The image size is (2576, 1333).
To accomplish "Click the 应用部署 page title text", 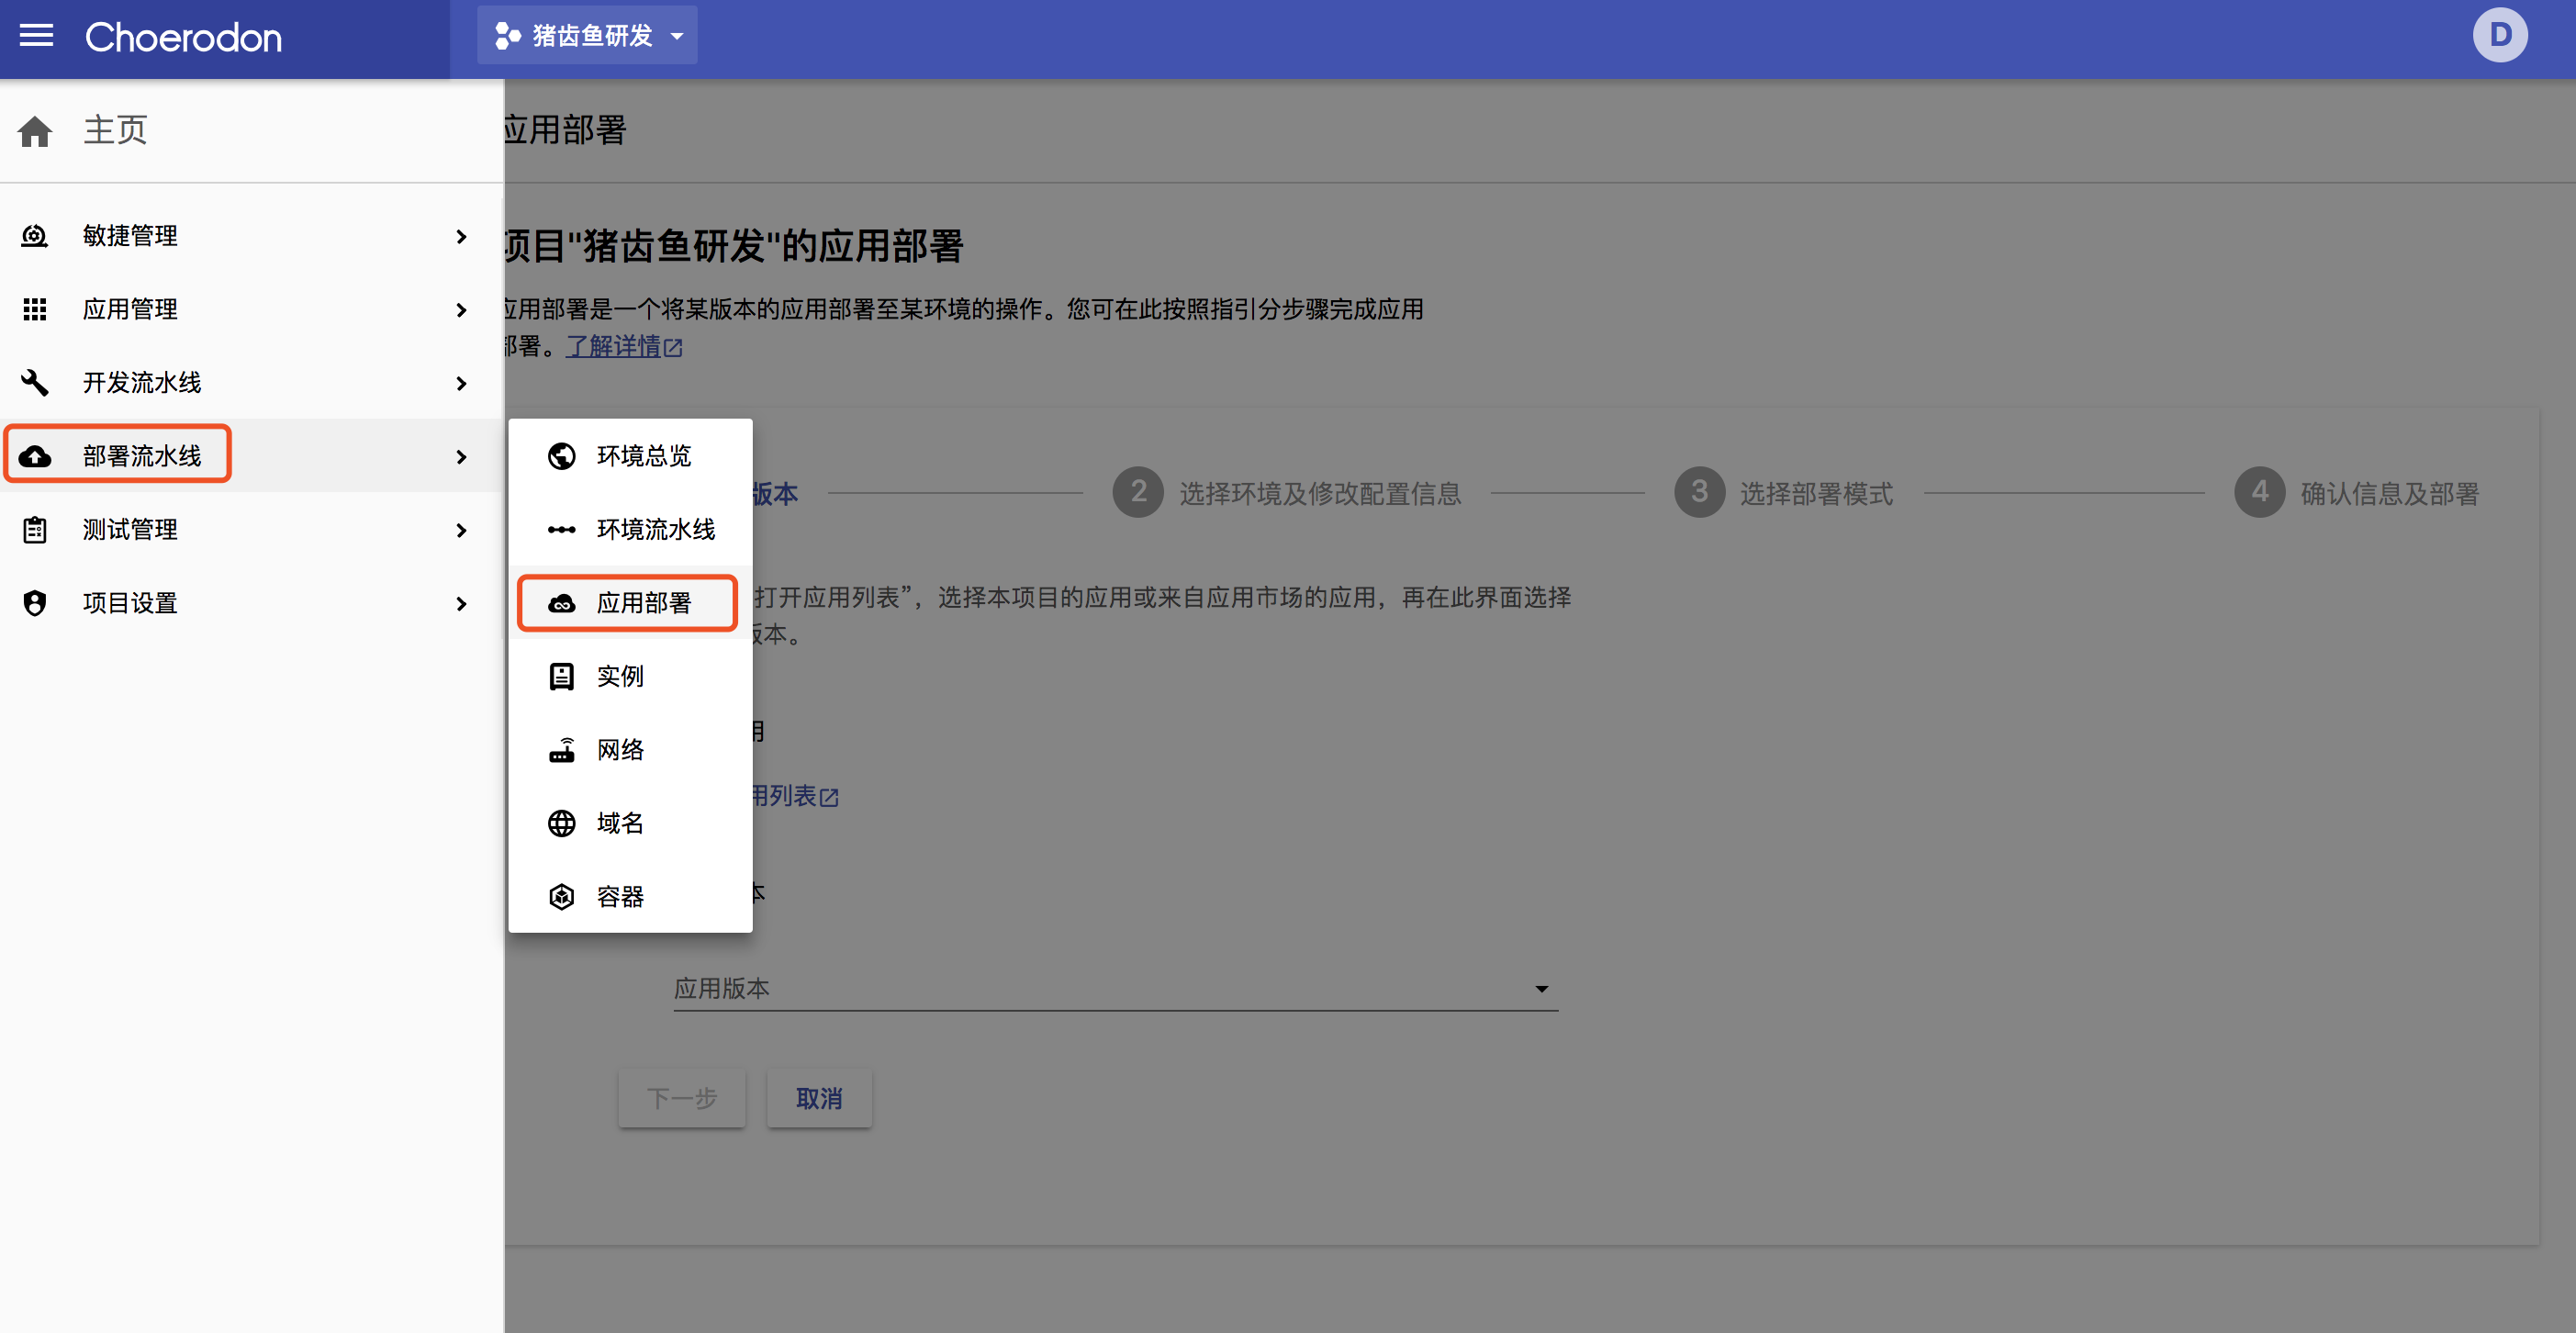I will pyautogui.click(x=565, y=131).
